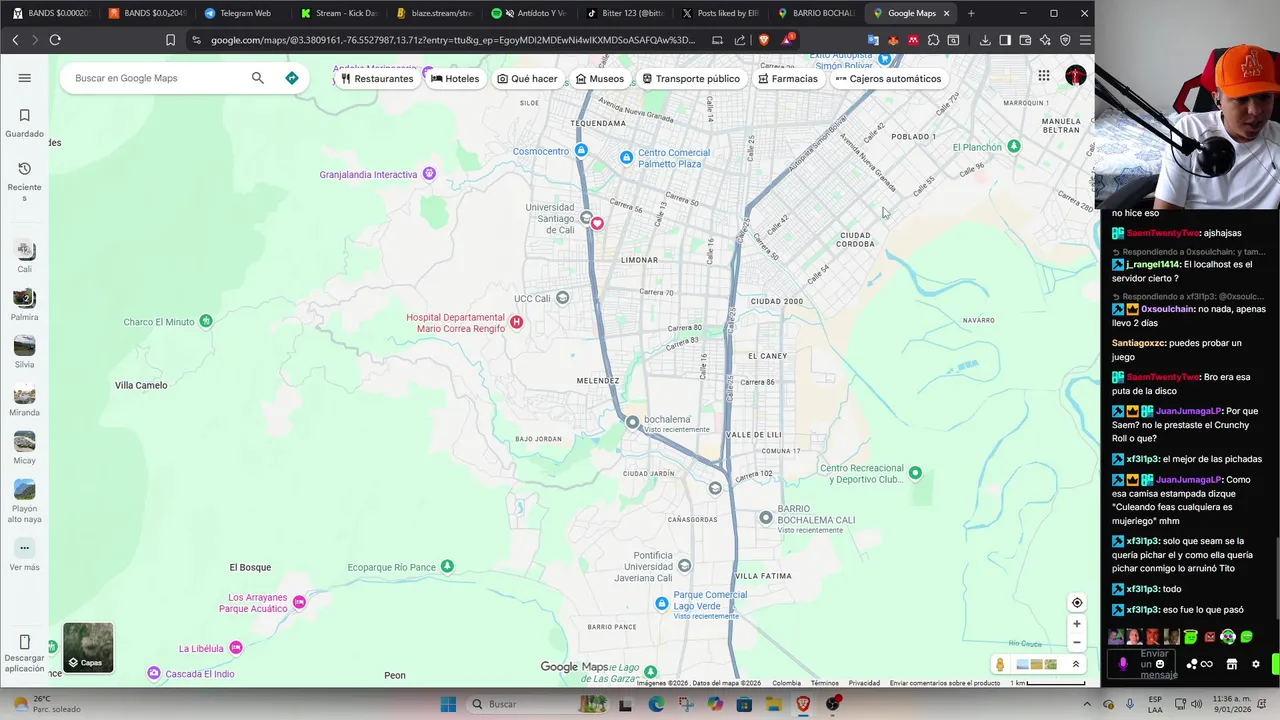Open Street View pegman
This screenshot has height=720, width=1280.
[1000, 665]
